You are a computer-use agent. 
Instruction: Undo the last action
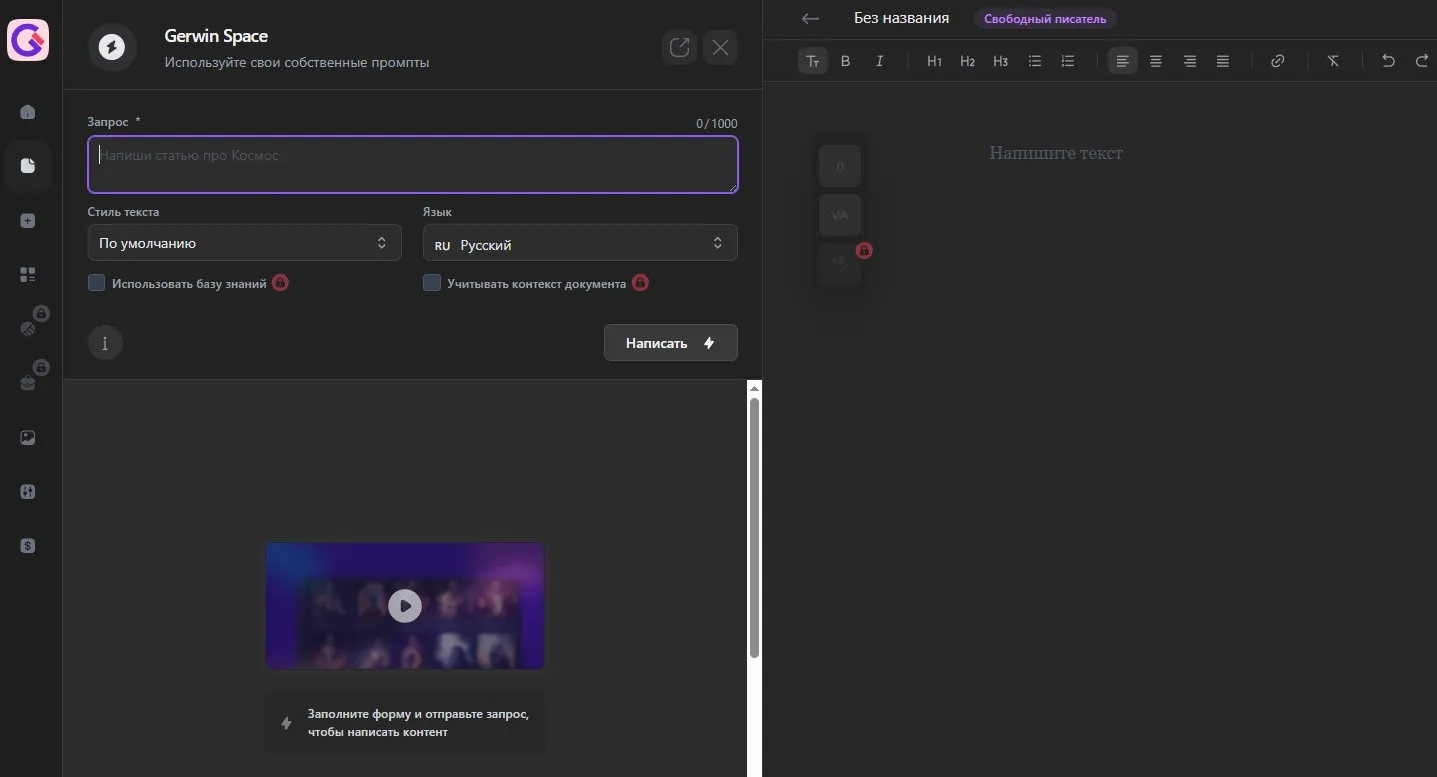(1388, 61)
